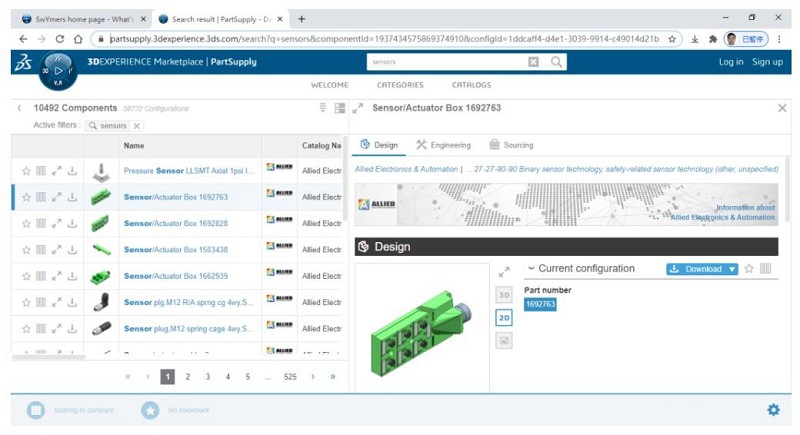Open the Engineering tab

443,145
